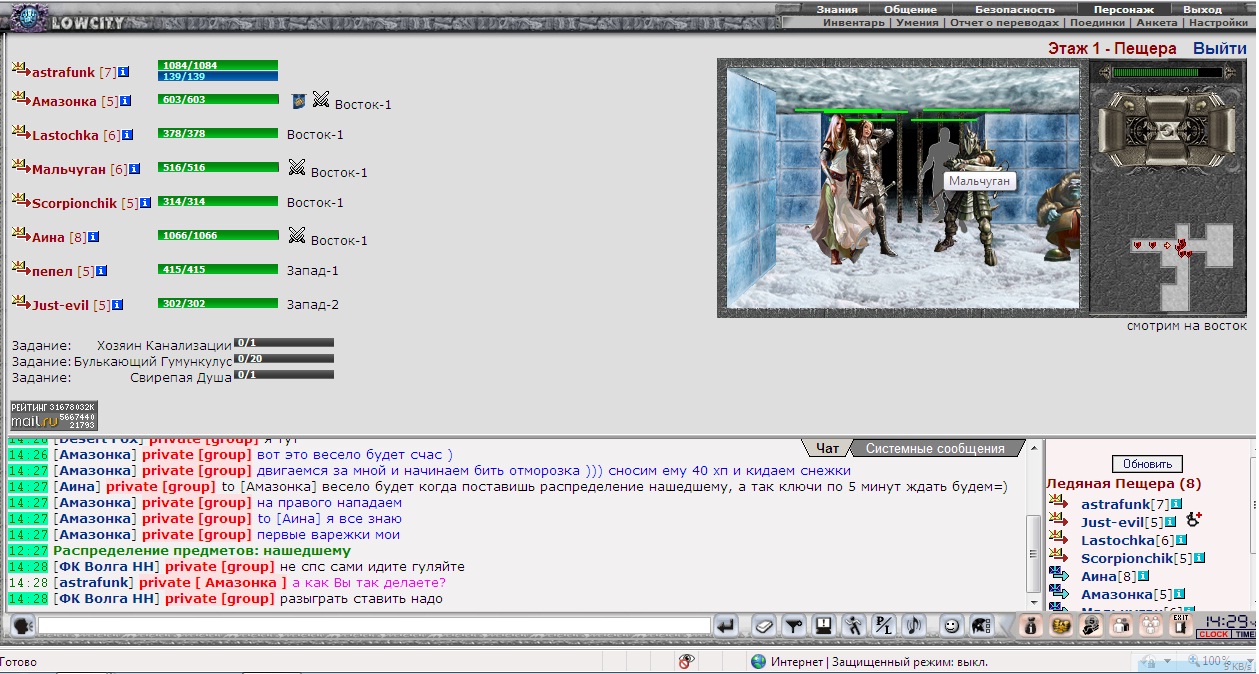Screen dimensions: 1259x674
Task: Click blue arrow icon before Аина in room list
Action: [1059, 575]
